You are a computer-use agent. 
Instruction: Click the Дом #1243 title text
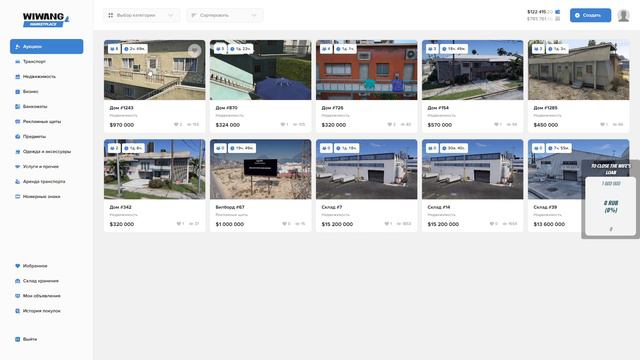click(121, 108)
